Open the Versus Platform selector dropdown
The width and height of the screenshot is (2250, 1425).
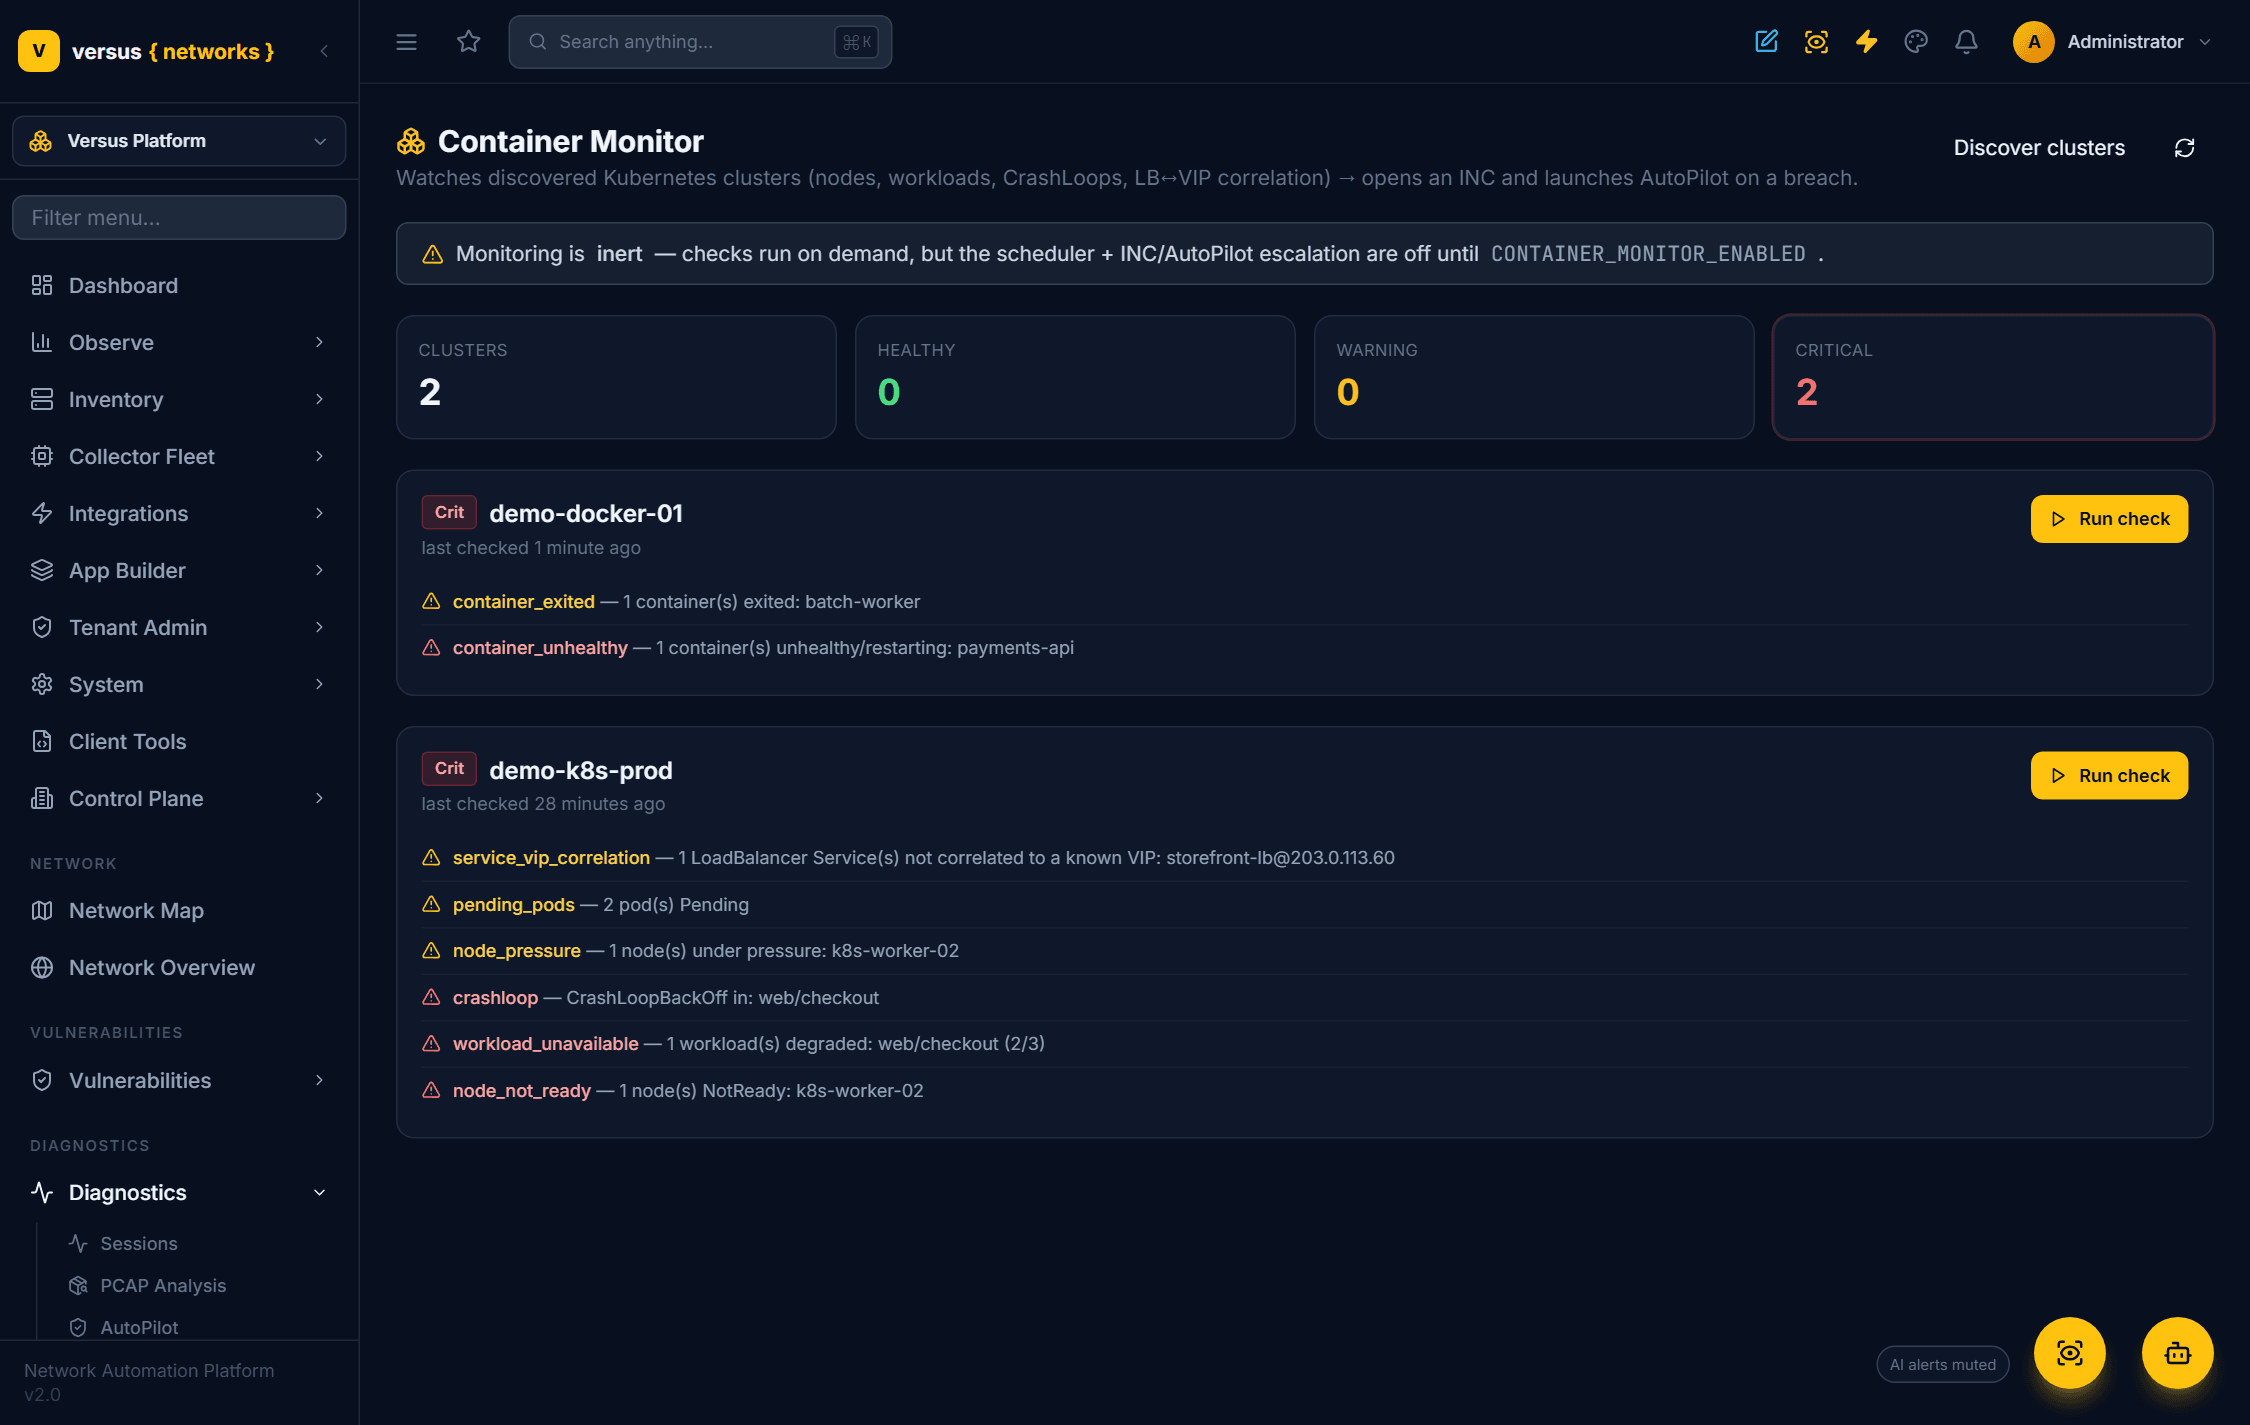[179, 141]
